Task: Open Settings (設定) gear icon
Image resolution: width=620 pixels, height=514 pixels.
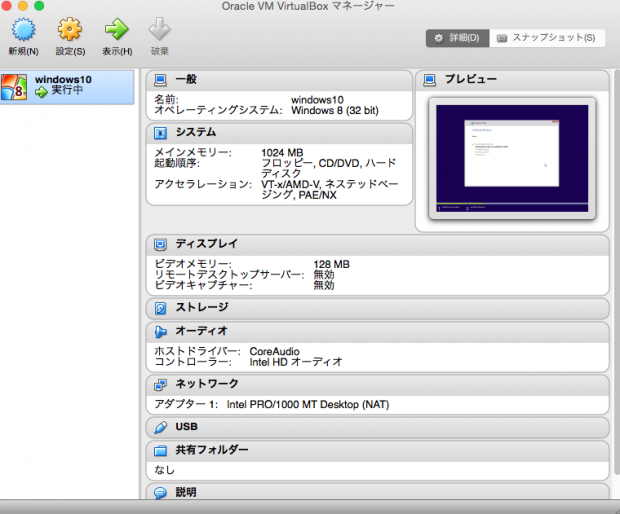Action: click(70, 29)
